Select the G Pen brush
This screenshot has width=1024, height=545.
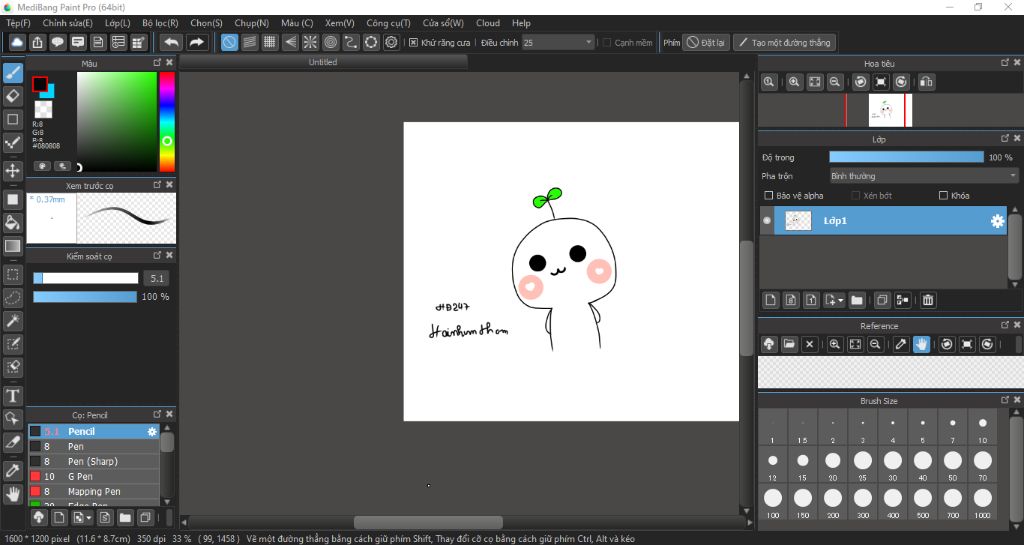[80, 477]
